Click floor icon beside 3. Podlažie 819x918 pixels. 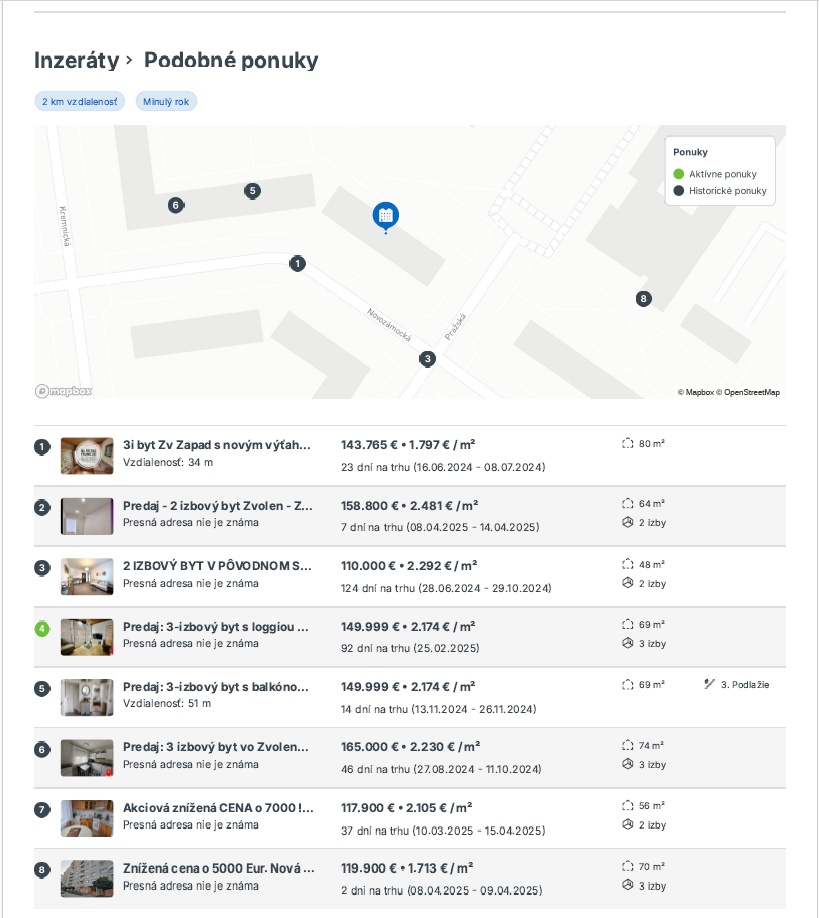710,684
